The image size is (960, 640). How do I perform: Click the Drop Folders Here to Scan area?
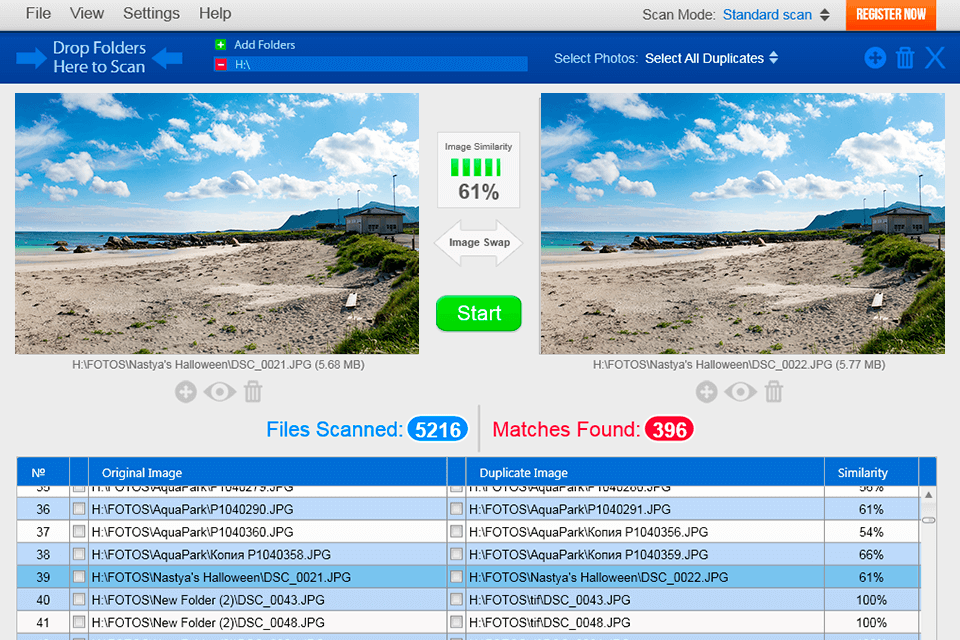pyautogui.click(x=99, y=58)
